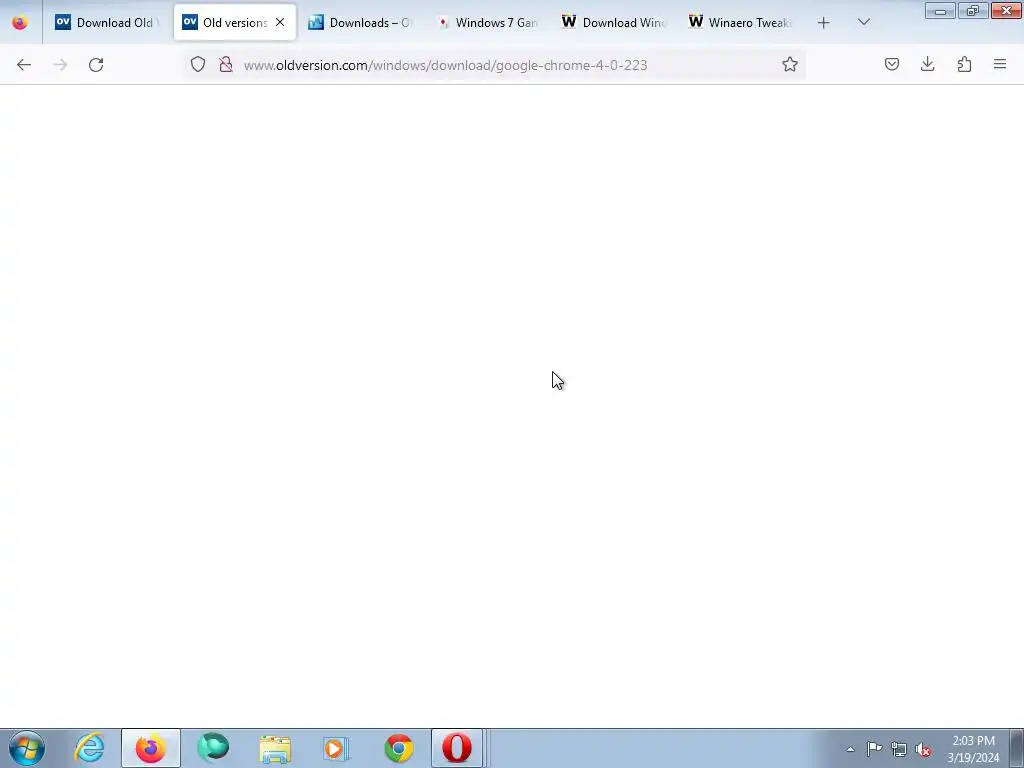Switch to the Winaero Tweaker tab
This screenshot has width=1024, height=768.
pos(740,22)
